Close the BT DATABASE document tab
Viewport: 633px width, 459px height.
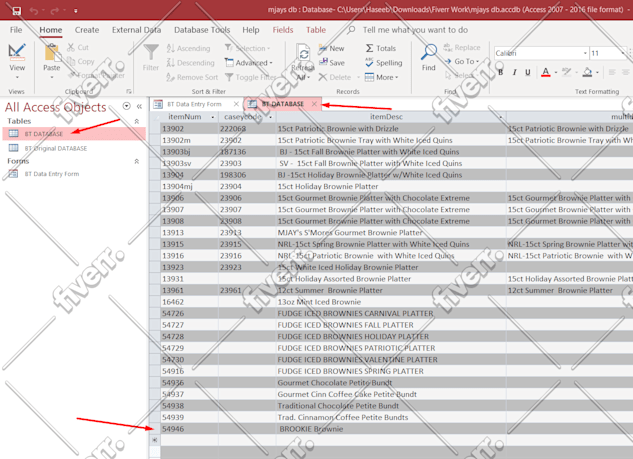tap(314, 104)
